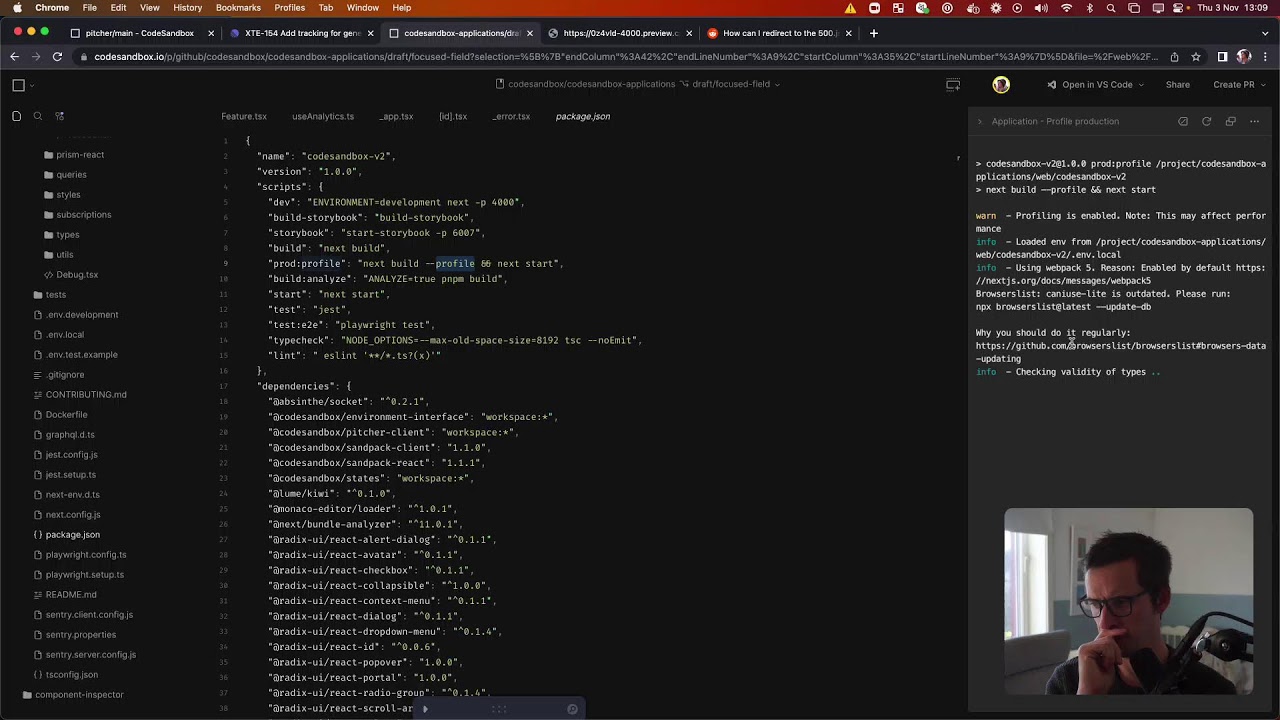Image resolution: width=1280 pixels, height=720 pixels.
Task: Switch to the _error.tsx editor tab
Action: tap(511, 116)
